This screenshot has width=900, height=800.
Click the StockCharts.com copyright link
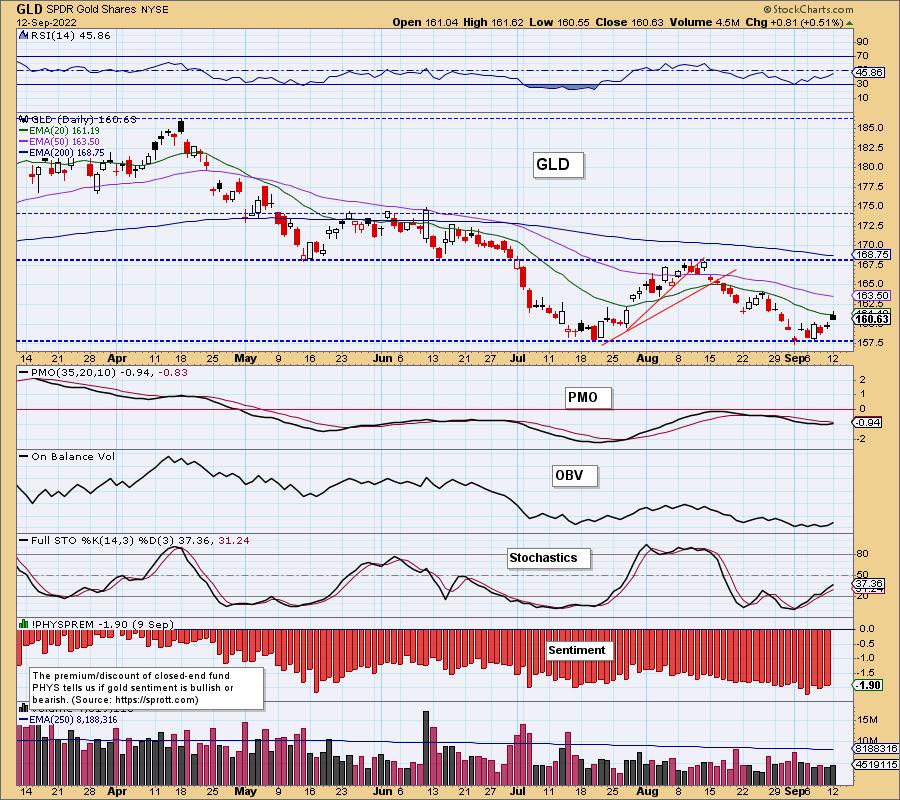coord(808,9)
